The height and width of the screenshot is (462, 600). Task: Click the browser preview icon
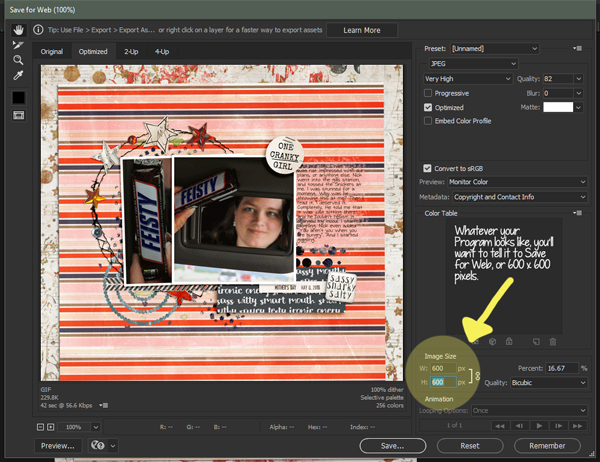pyautogui.click(x=98, y=446)
